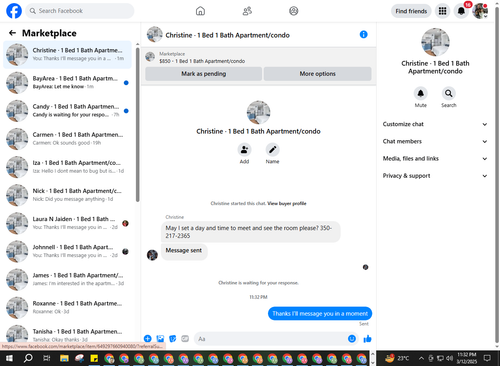Open more actions plus icon in composer
This screenshot has height=366, width=500.
pos(148,339)
